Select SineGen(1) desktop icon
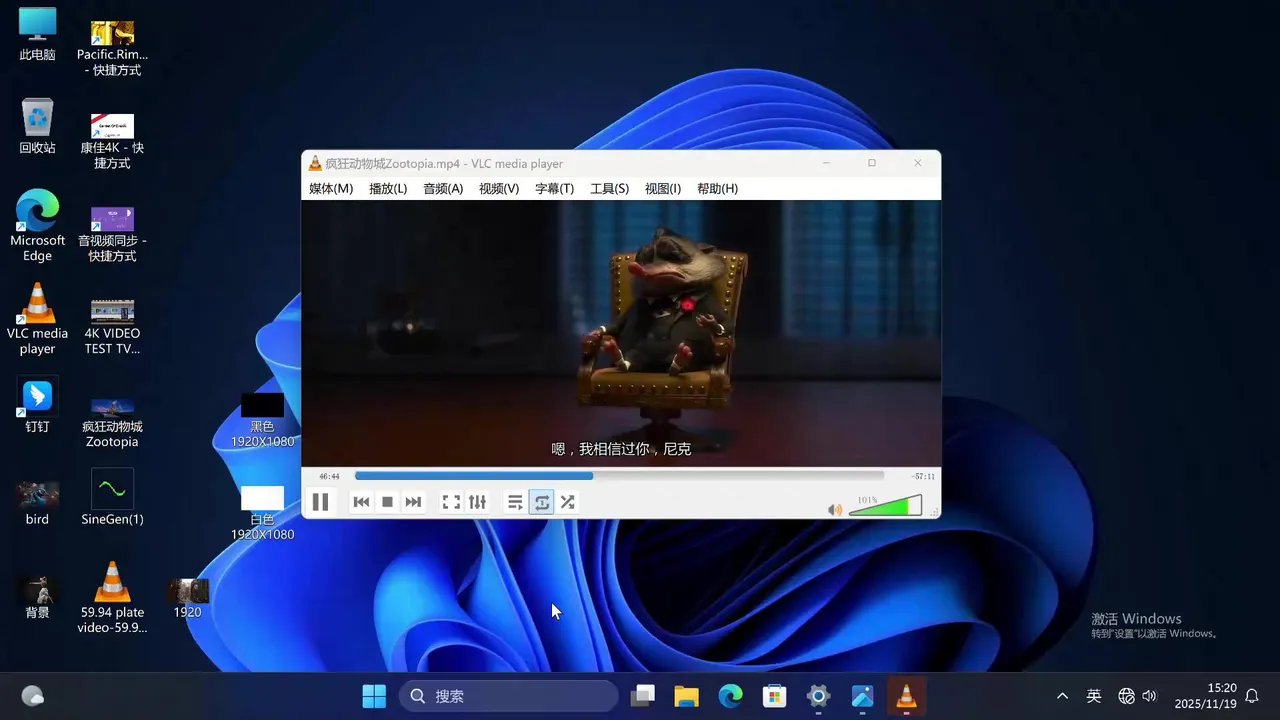Viewport: 1280px width, 720px height. tap(112, 498)
